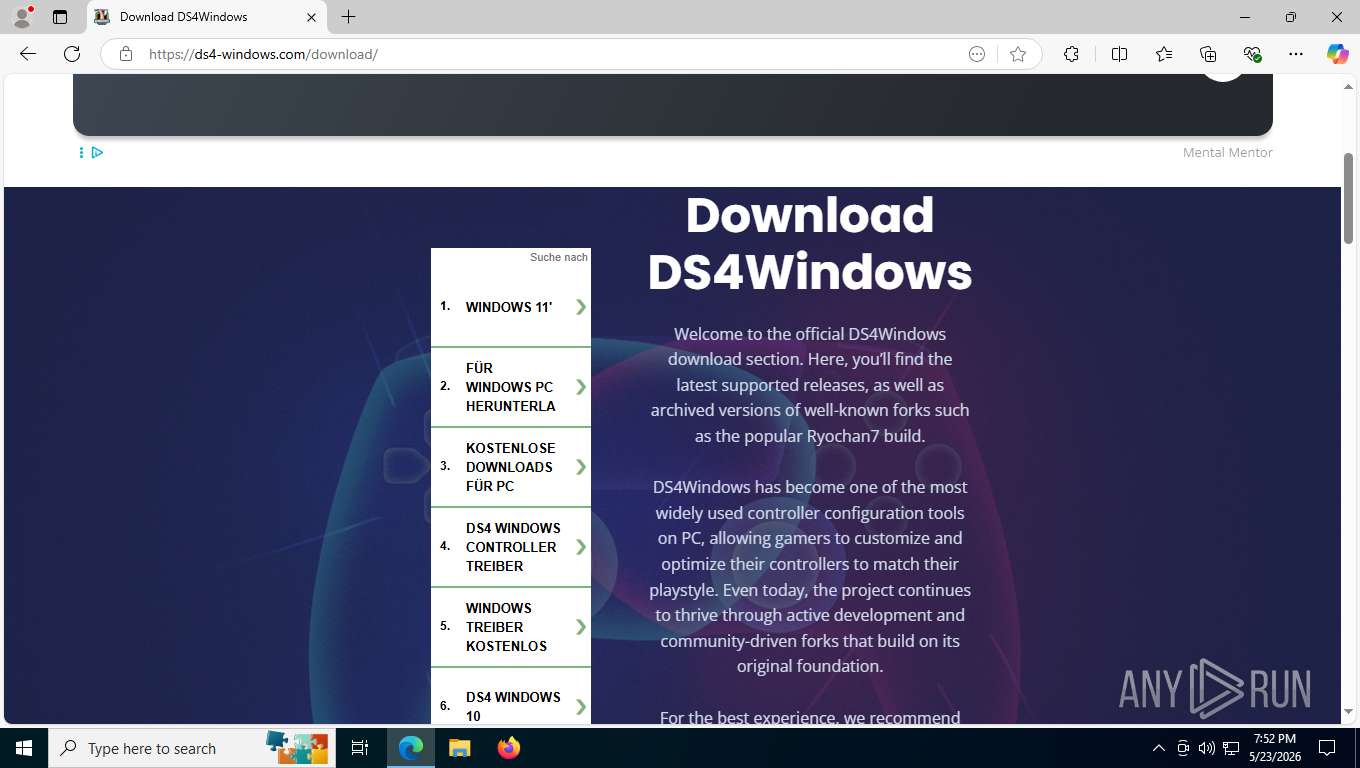Open DS4 WINDOWS CONTROLLER TREIBER suggestion
This screenshot has height=768, width=1360.
[x=511, y=547]
